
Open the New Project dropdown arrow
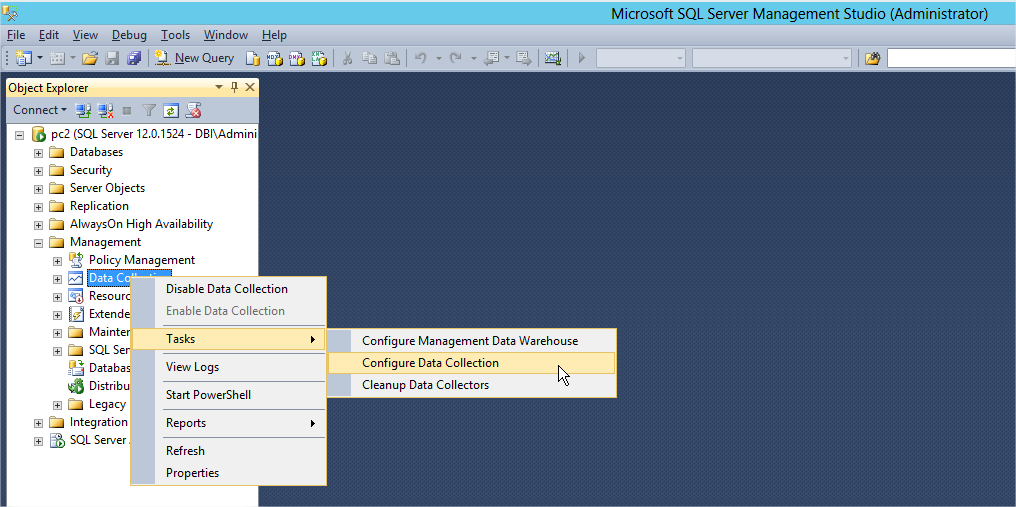(40, 58)
